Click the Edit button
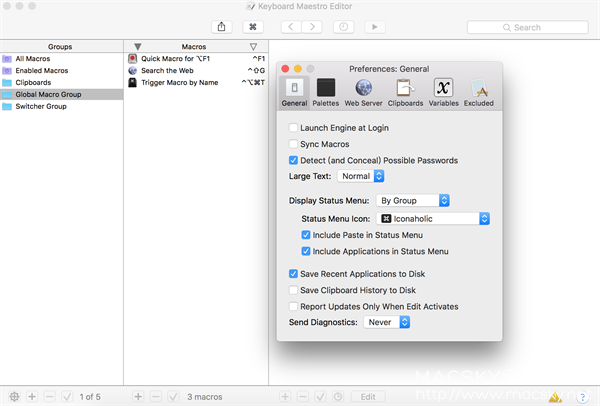Screen dimensions: 600x406 tap(368, 396)
